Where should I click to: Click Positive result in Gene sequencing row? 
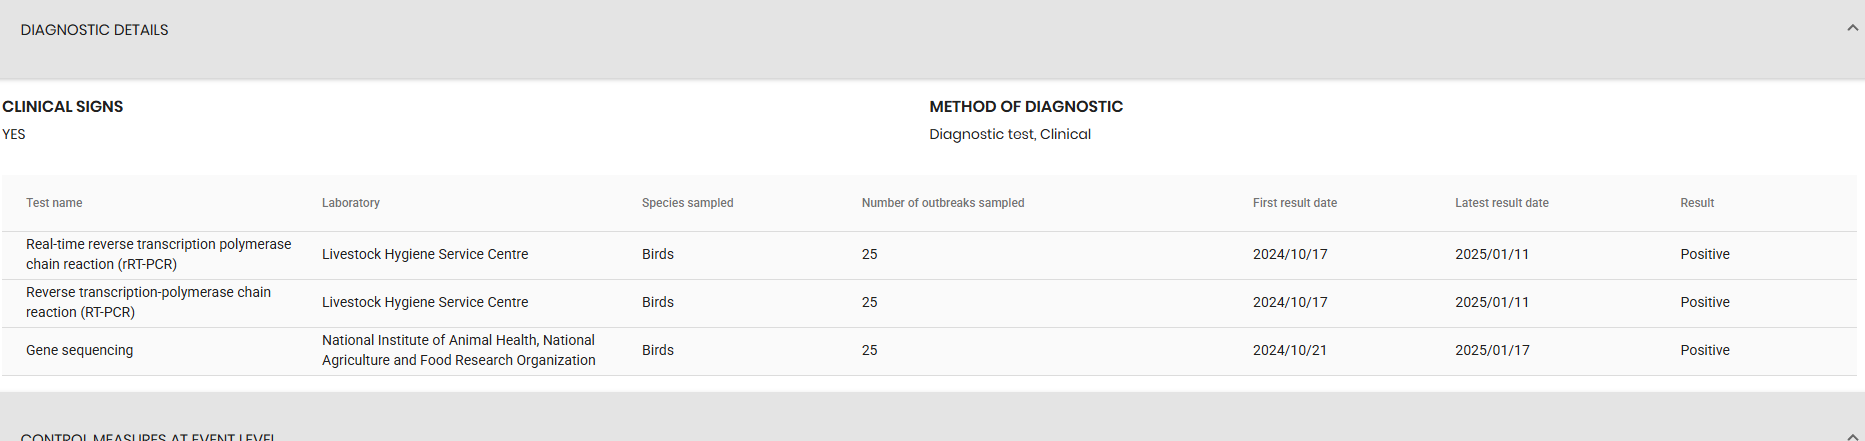1705,351
